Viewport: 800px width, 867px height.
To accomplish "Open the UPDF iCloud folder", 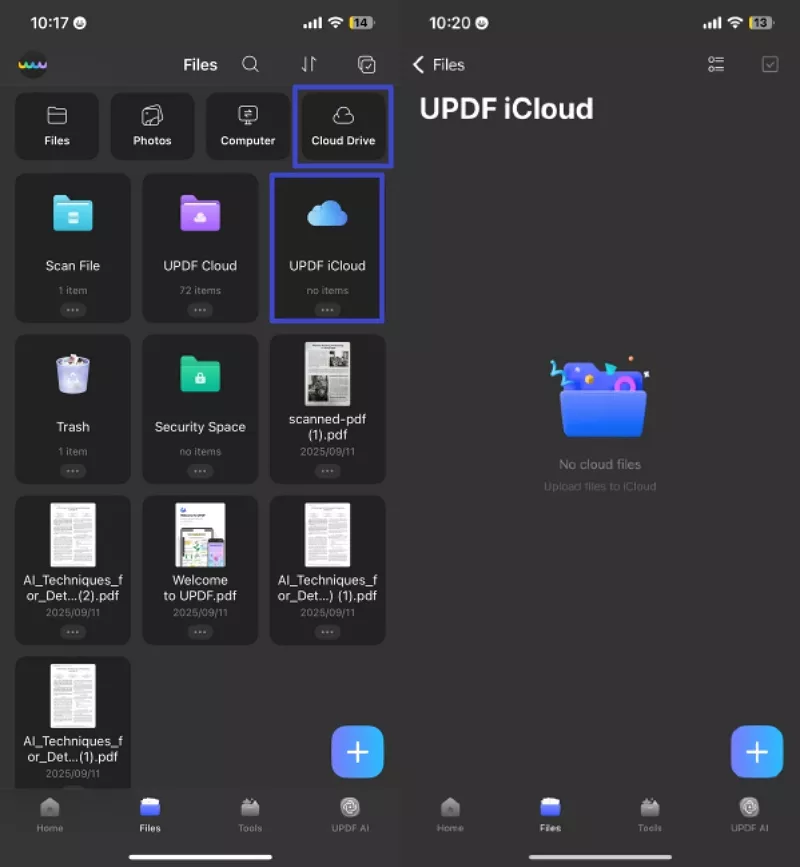I will pyautogui.click(x=327, y=248).
